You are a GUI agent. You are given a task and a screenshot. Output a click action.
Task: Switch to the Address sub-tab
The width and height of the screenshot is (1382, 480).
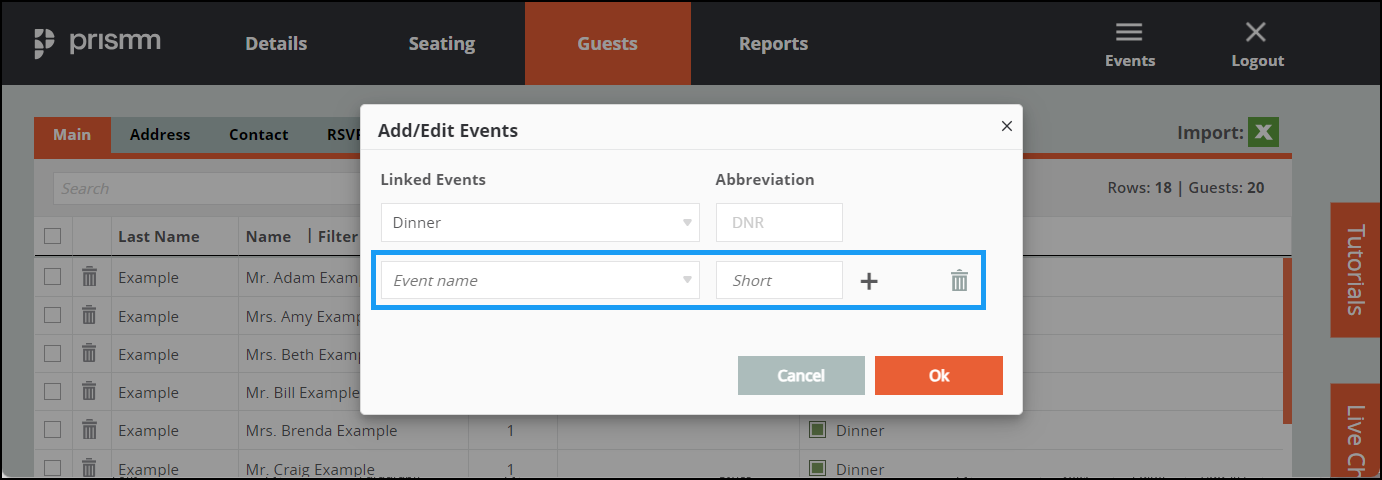coord(160,135)
